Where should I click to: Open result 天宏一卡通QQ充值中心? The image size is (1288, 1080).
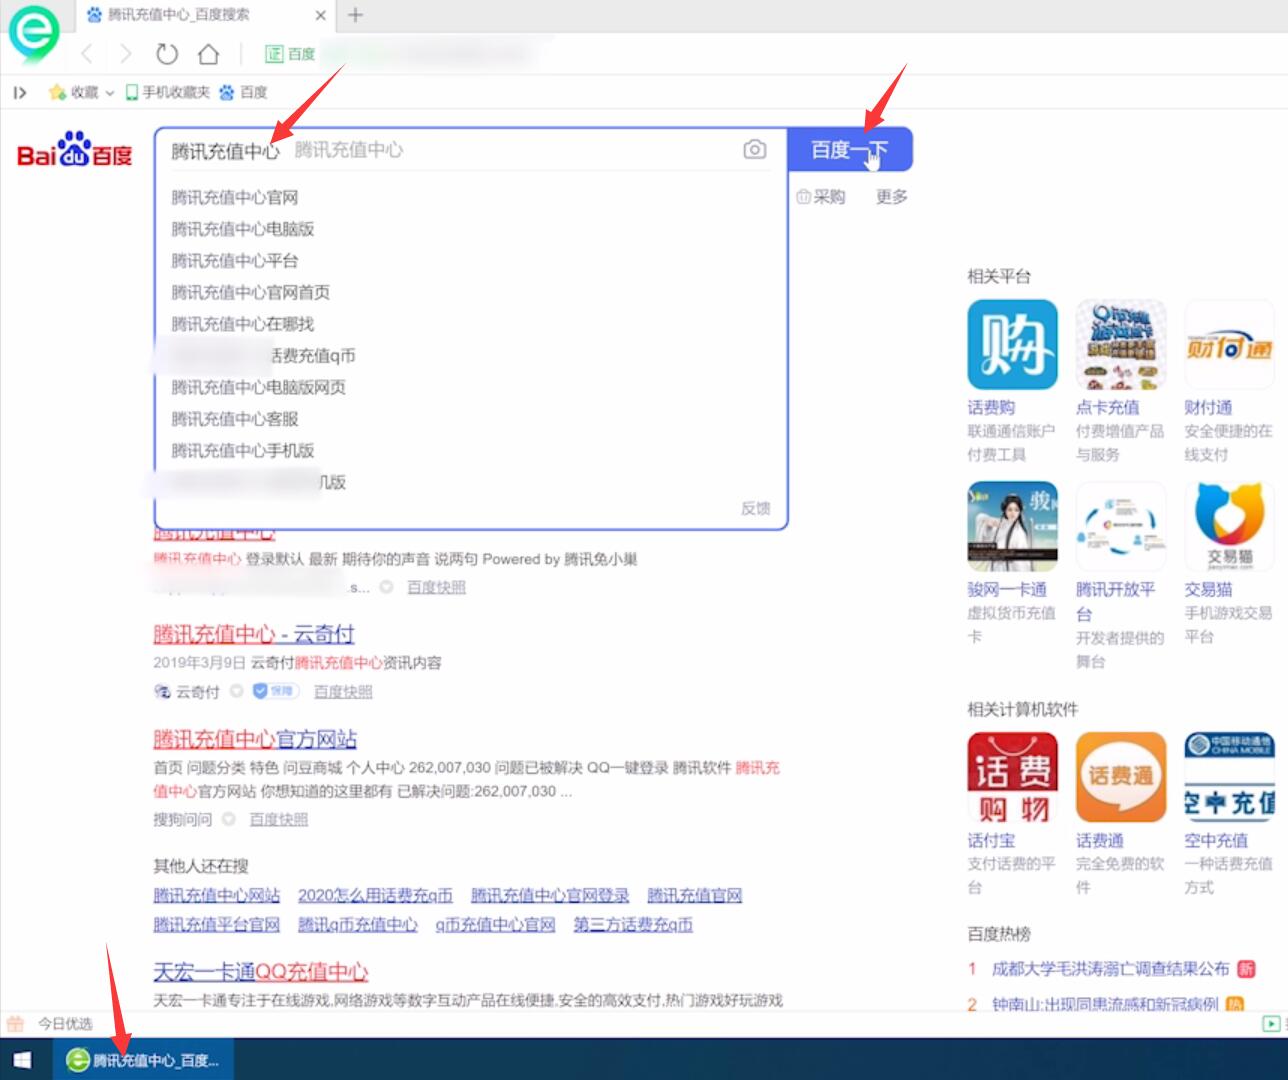point(260,971)
